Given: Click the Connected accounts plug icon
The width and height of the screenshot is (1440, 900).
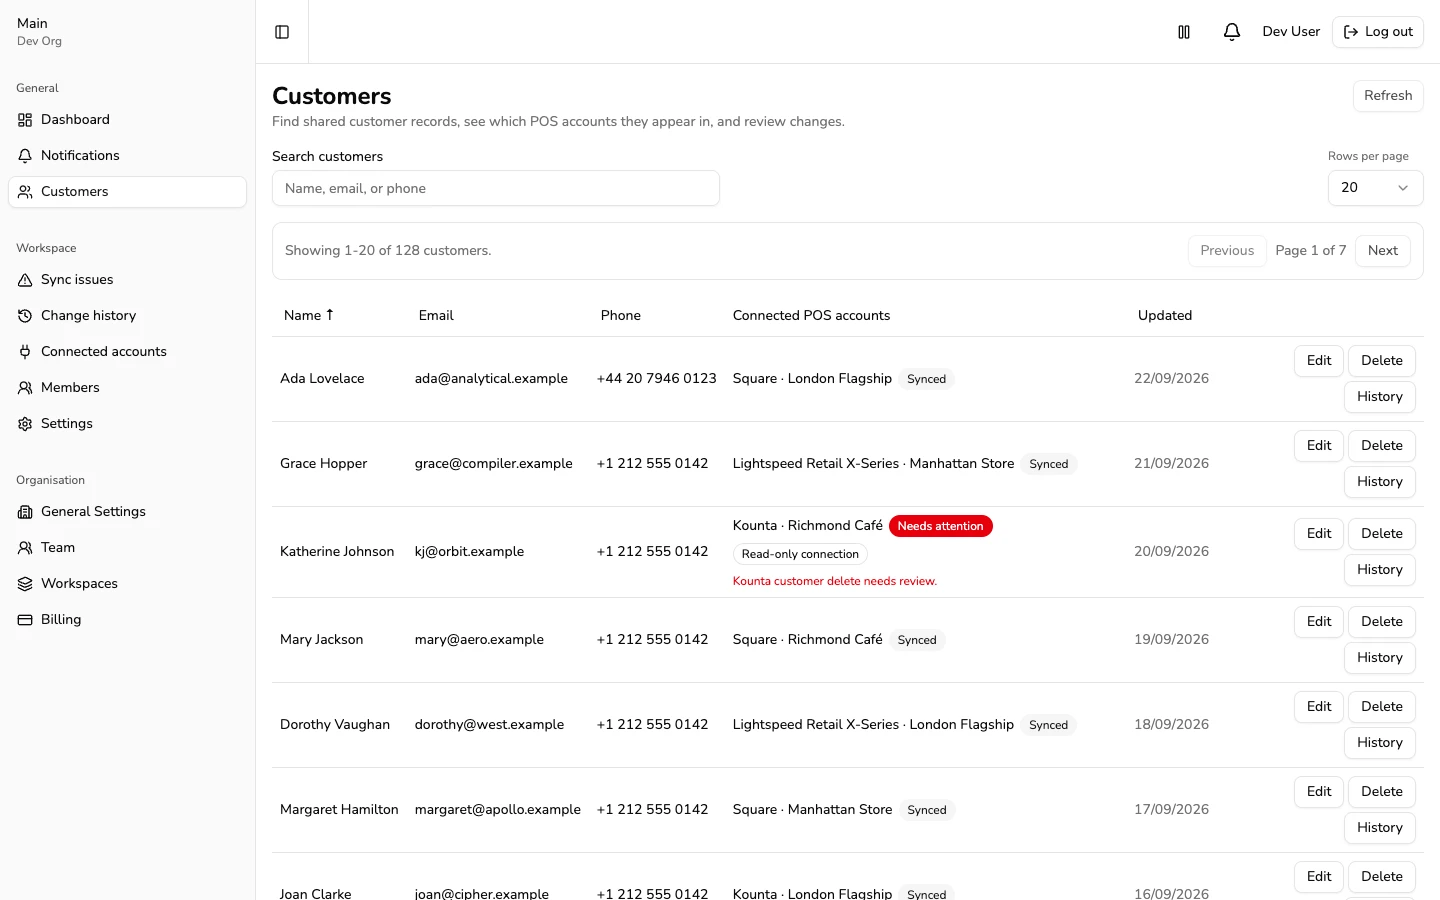Looking at the screenshot, I should tap(25, 352).
